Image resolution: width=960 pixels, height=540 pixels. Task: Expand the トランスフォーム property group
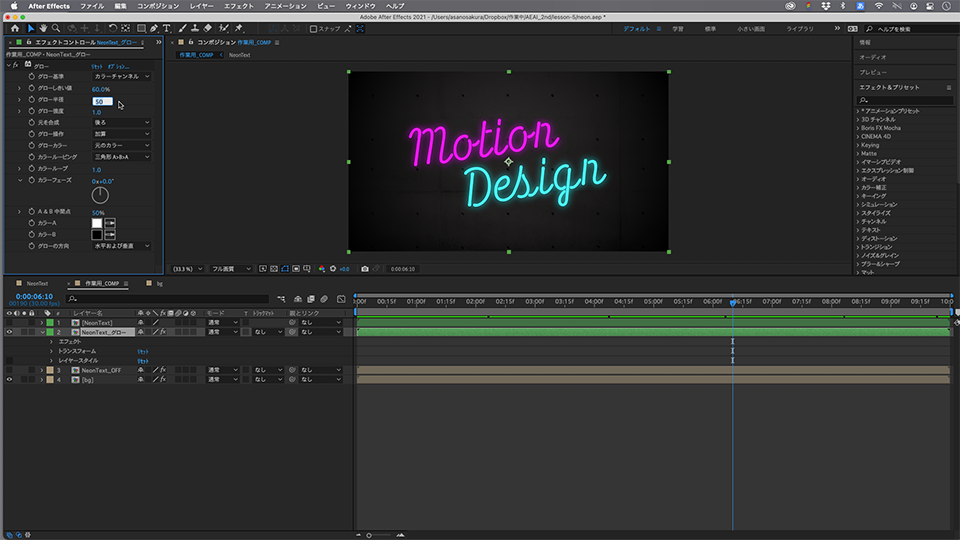52,351
